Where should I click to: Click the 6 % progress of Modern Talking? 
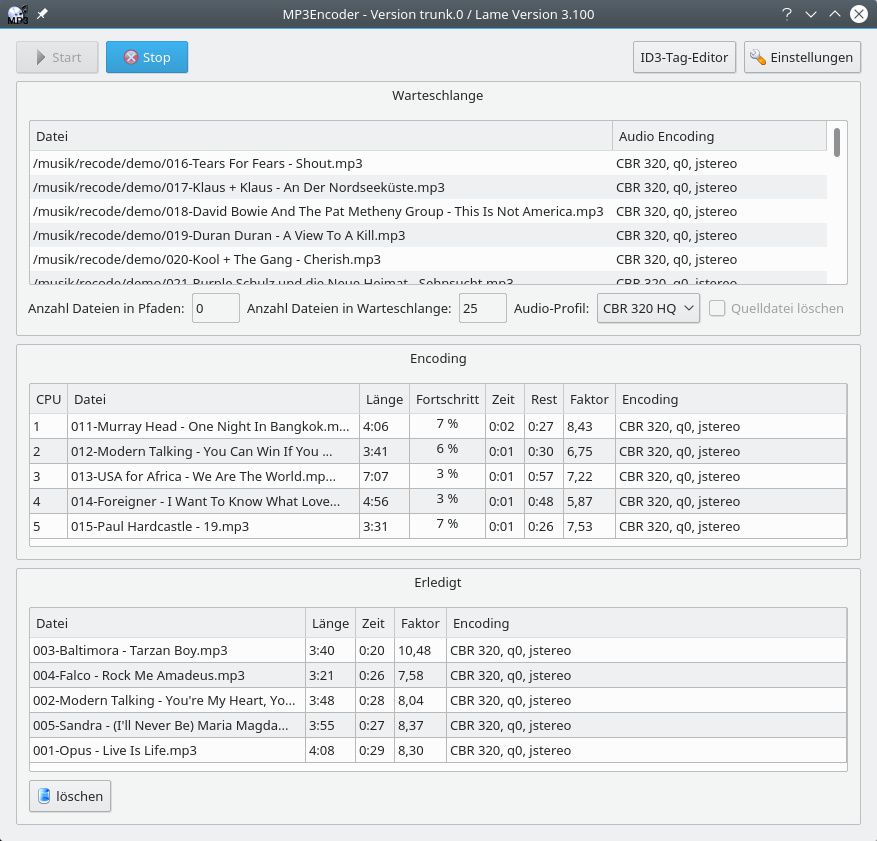coord(447,449)
